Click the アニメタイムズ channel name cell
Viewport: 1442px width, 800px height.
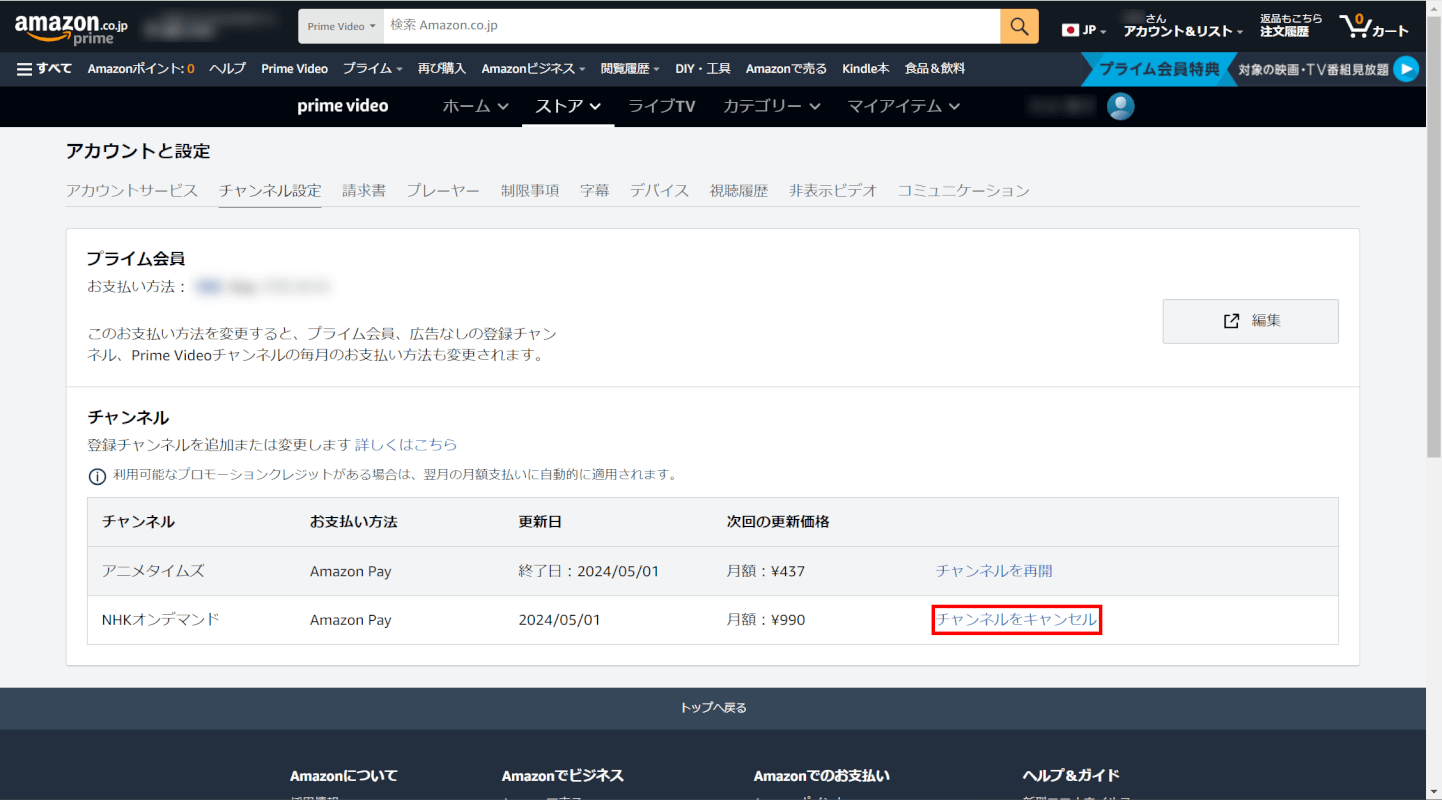(x=153, y=571)
